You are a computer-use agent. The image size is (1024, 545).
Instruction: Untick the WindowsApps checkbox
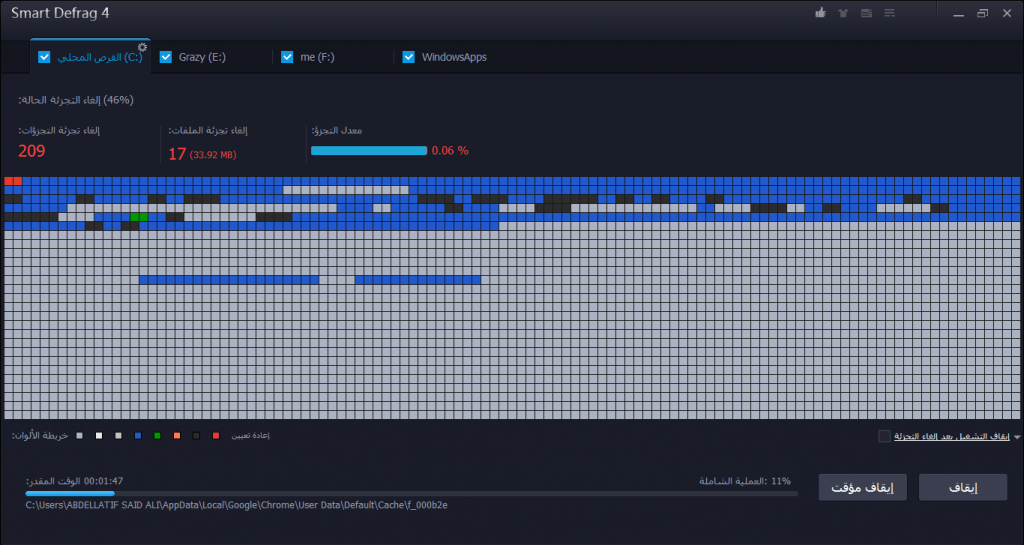tap(409, 57)
